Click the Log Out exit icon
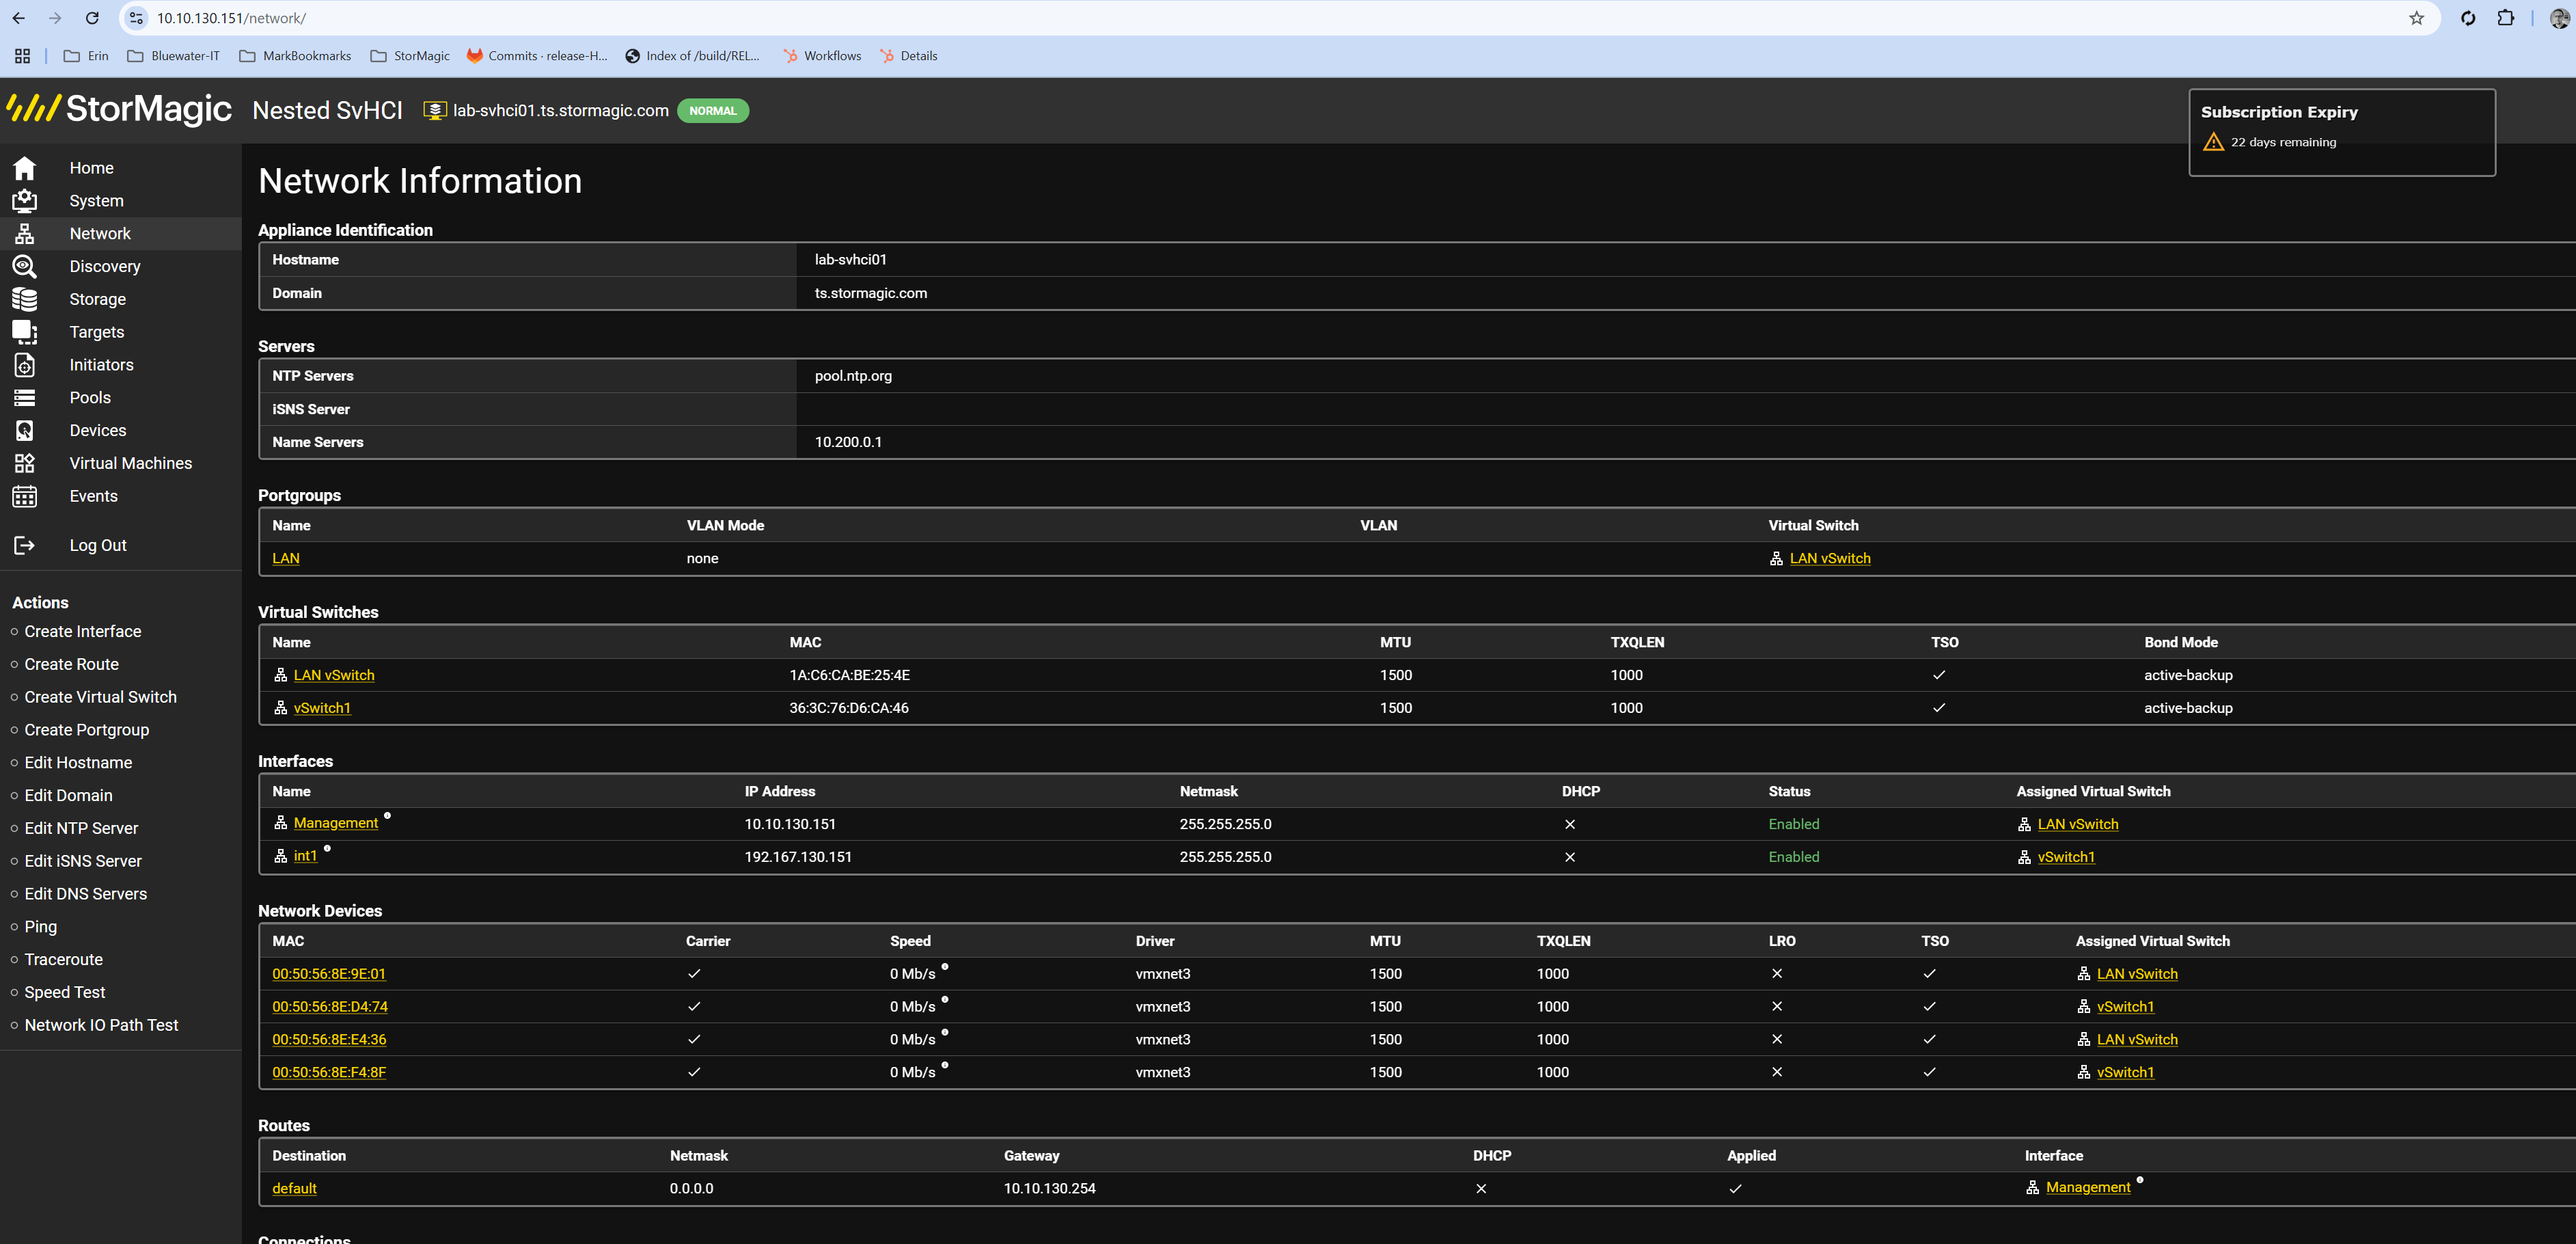This screenshot has width=2576, height=1244. click(x=24, y=545)
